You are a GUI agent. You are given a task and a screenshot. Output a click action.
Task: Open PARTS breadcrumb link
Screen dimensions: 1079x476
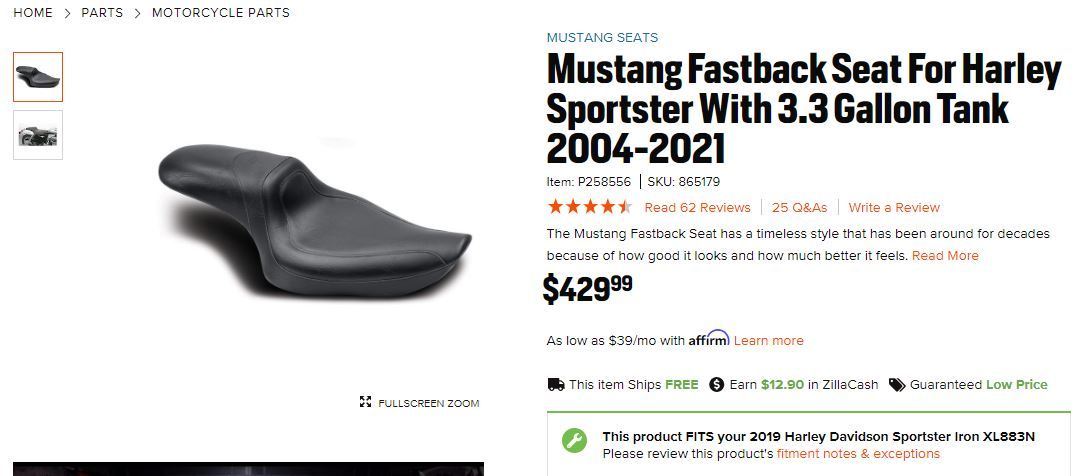102,13
